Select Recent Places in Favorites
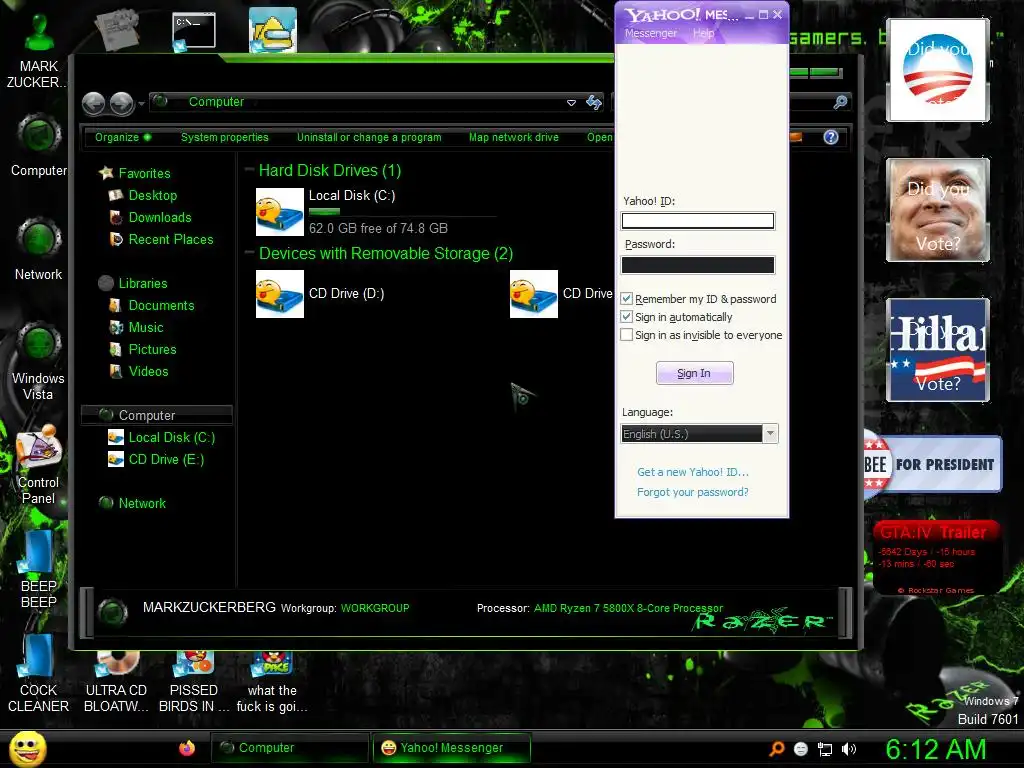This screenshot has height=768, width=1024. [171, 240]
